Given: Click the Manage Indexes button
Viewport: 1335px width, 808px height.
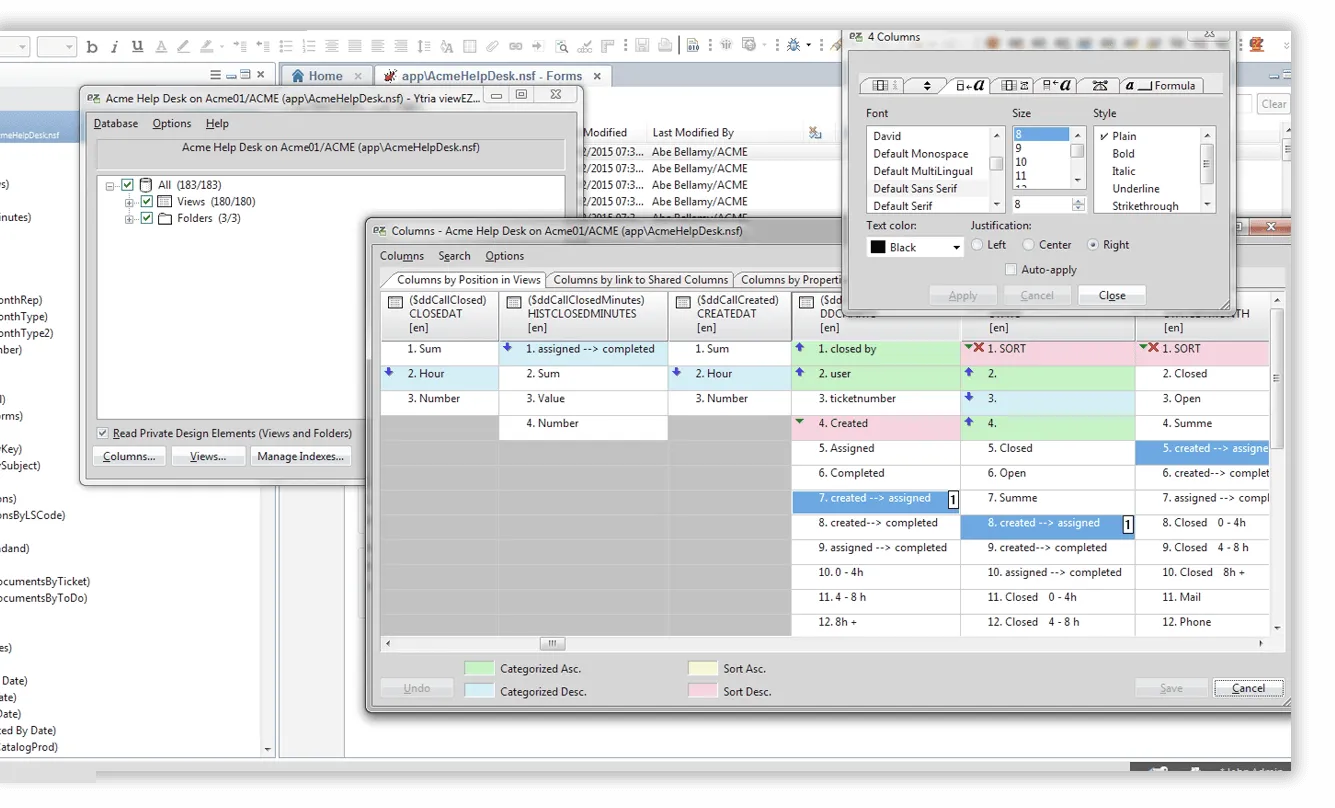Looking at the screenshot, I should click(x=300, y=457).
